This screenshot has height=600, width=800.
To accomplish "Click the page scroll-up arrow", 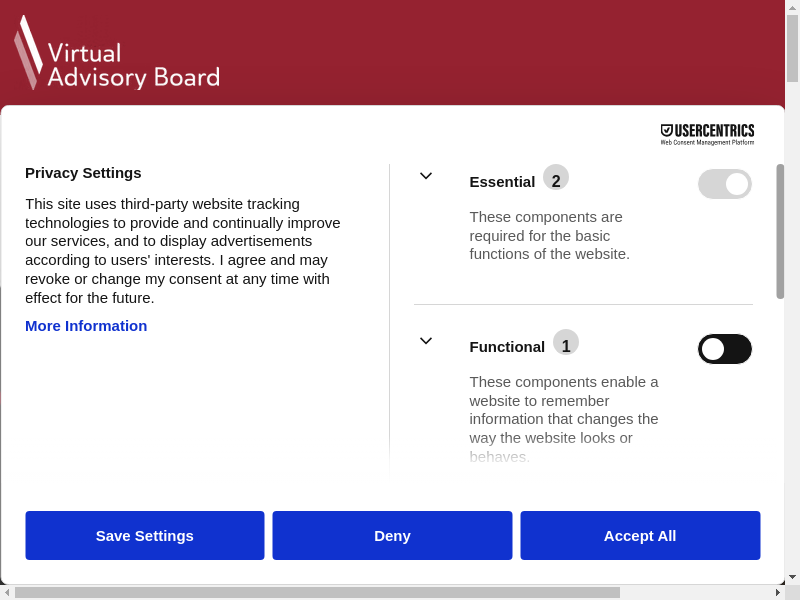I will coord(792,7).
